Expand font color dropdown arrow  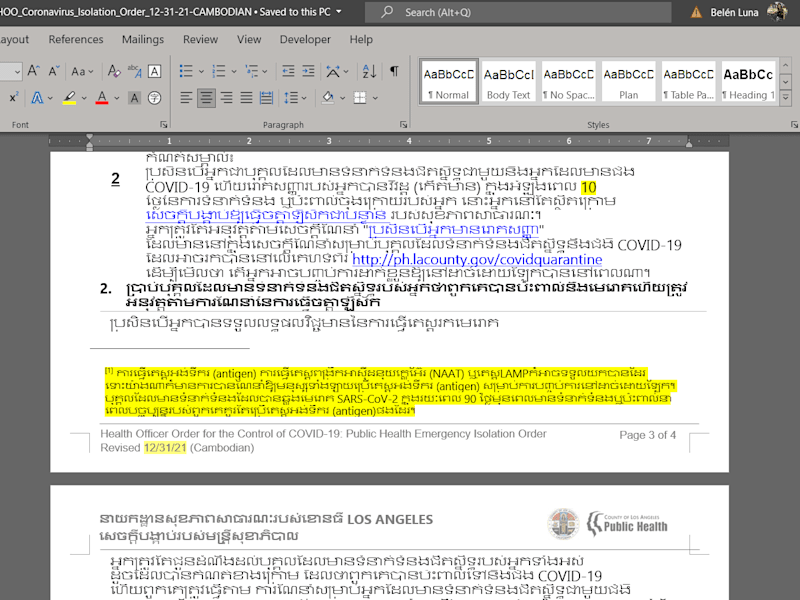116,97
